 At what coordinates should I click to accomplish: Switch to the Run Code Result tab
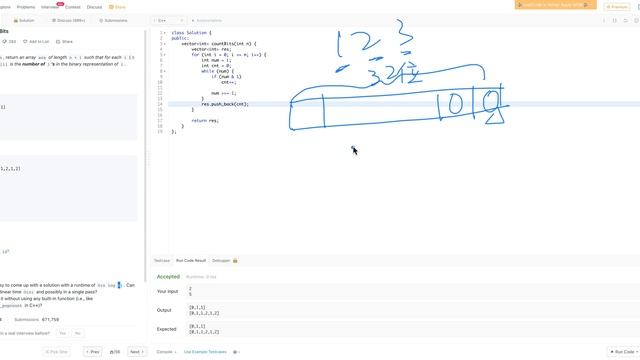[x=191, y=260]
